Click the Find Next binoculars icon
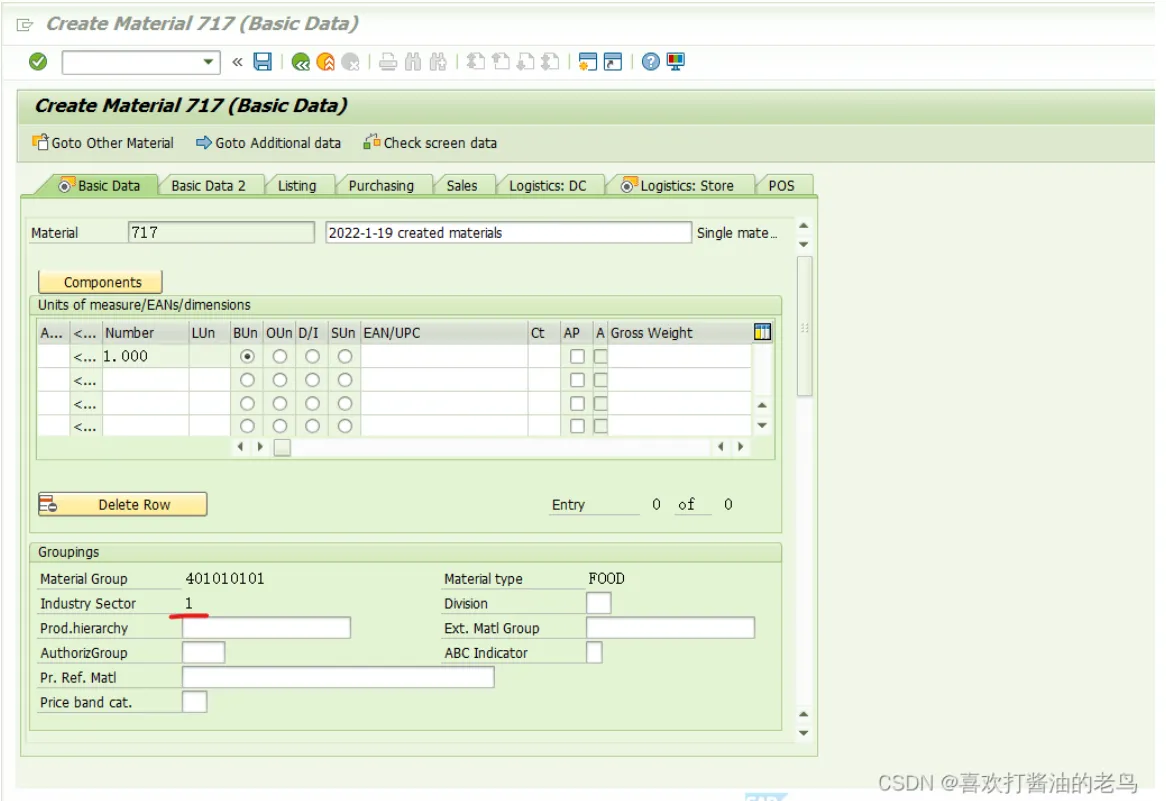Screen dimensions: 1166x801 (438, 62)
